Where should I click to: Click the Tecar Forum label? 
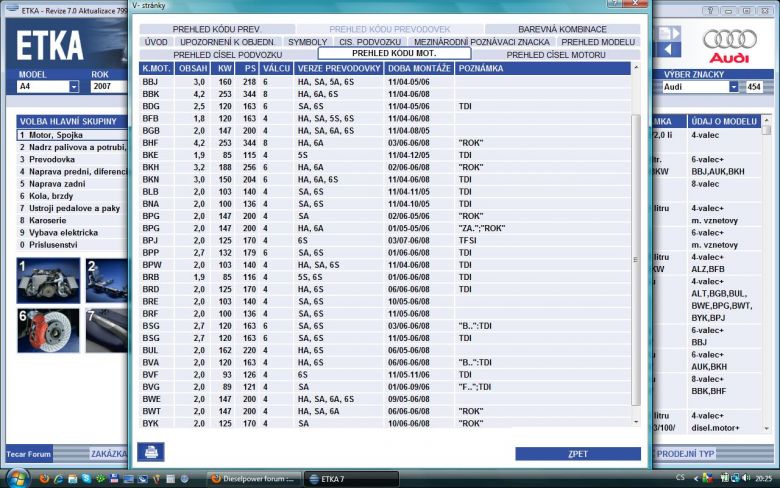point(28,454)
